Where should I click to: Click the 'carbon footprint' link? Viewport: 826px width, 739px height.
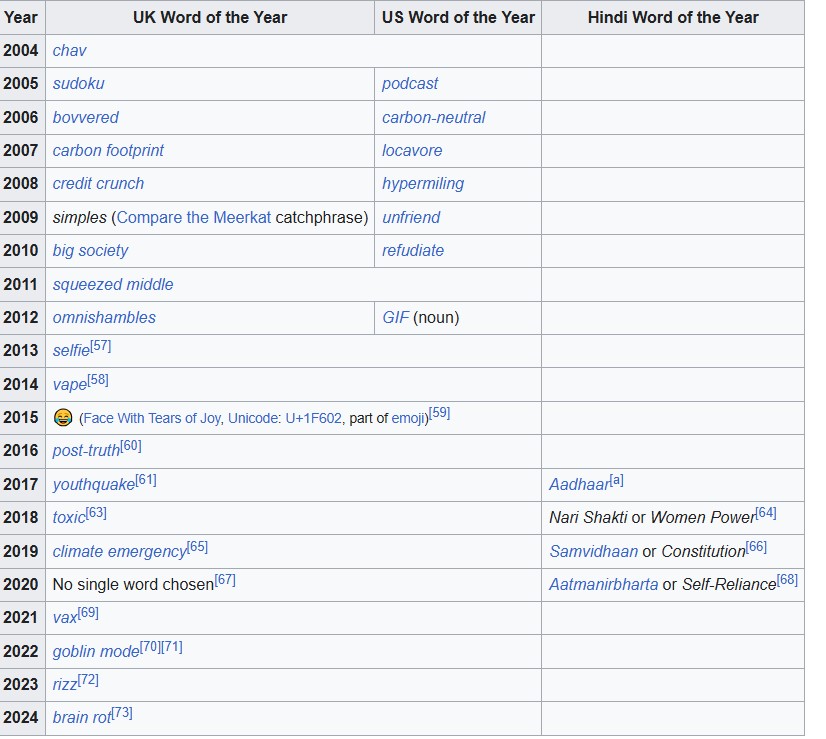click(108, 151)
